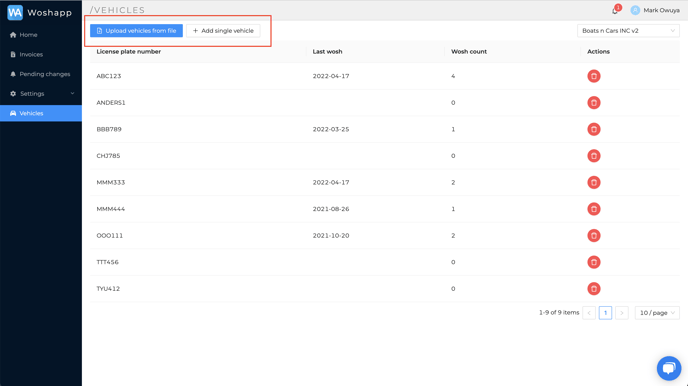Click last wosh date 2022-03-25
This screenshot has width=688, height=386.
click(331, 129)
